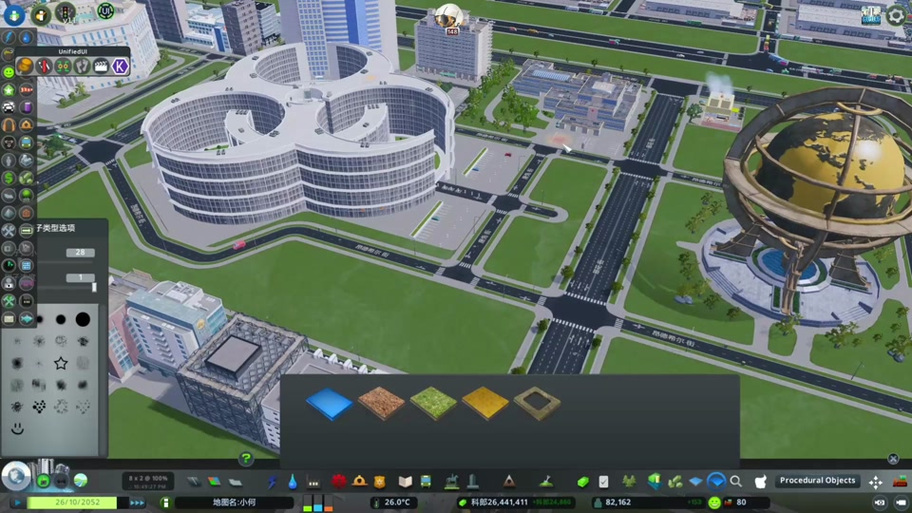Click the blue info panel button top-left
This screenshot has width=912, height=513.
click(x=14, y=15)
